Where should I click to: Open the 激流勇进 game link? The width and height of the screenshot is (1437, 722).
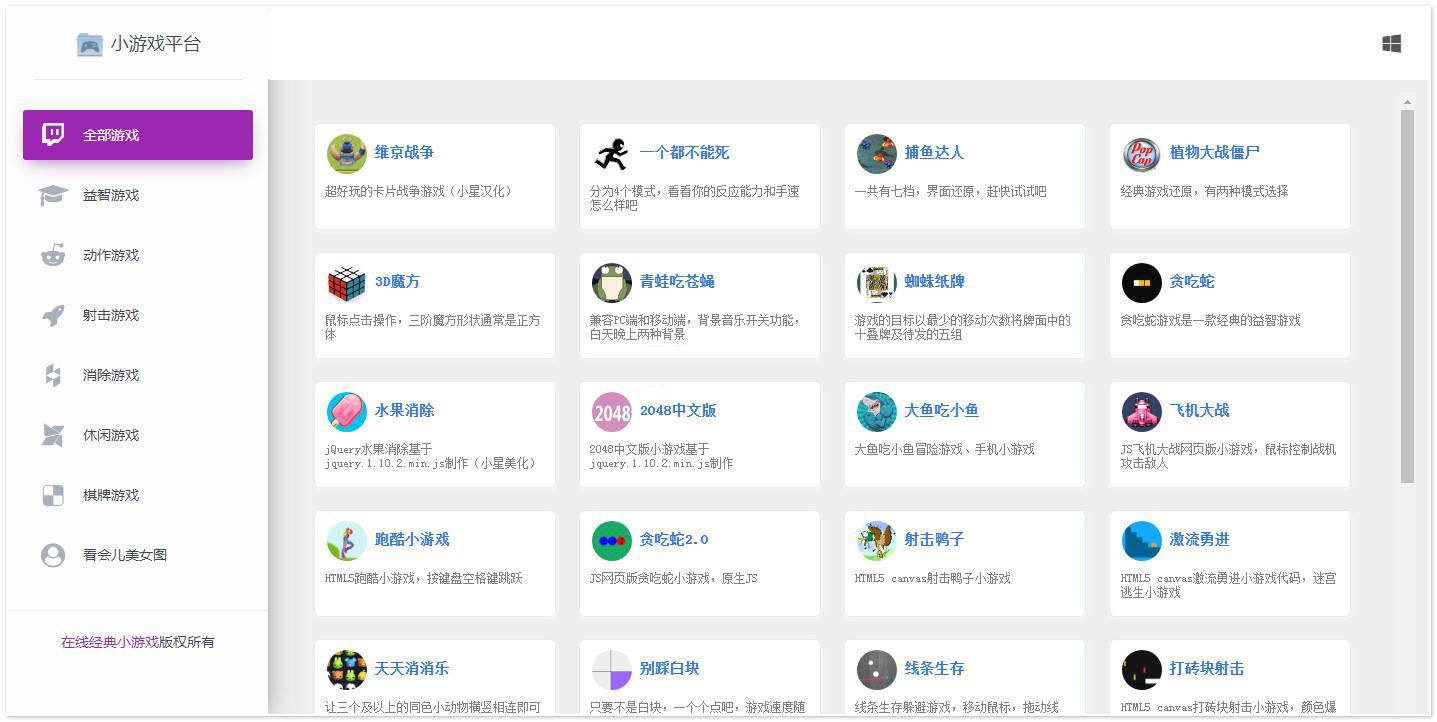[x=1199, y=539]
